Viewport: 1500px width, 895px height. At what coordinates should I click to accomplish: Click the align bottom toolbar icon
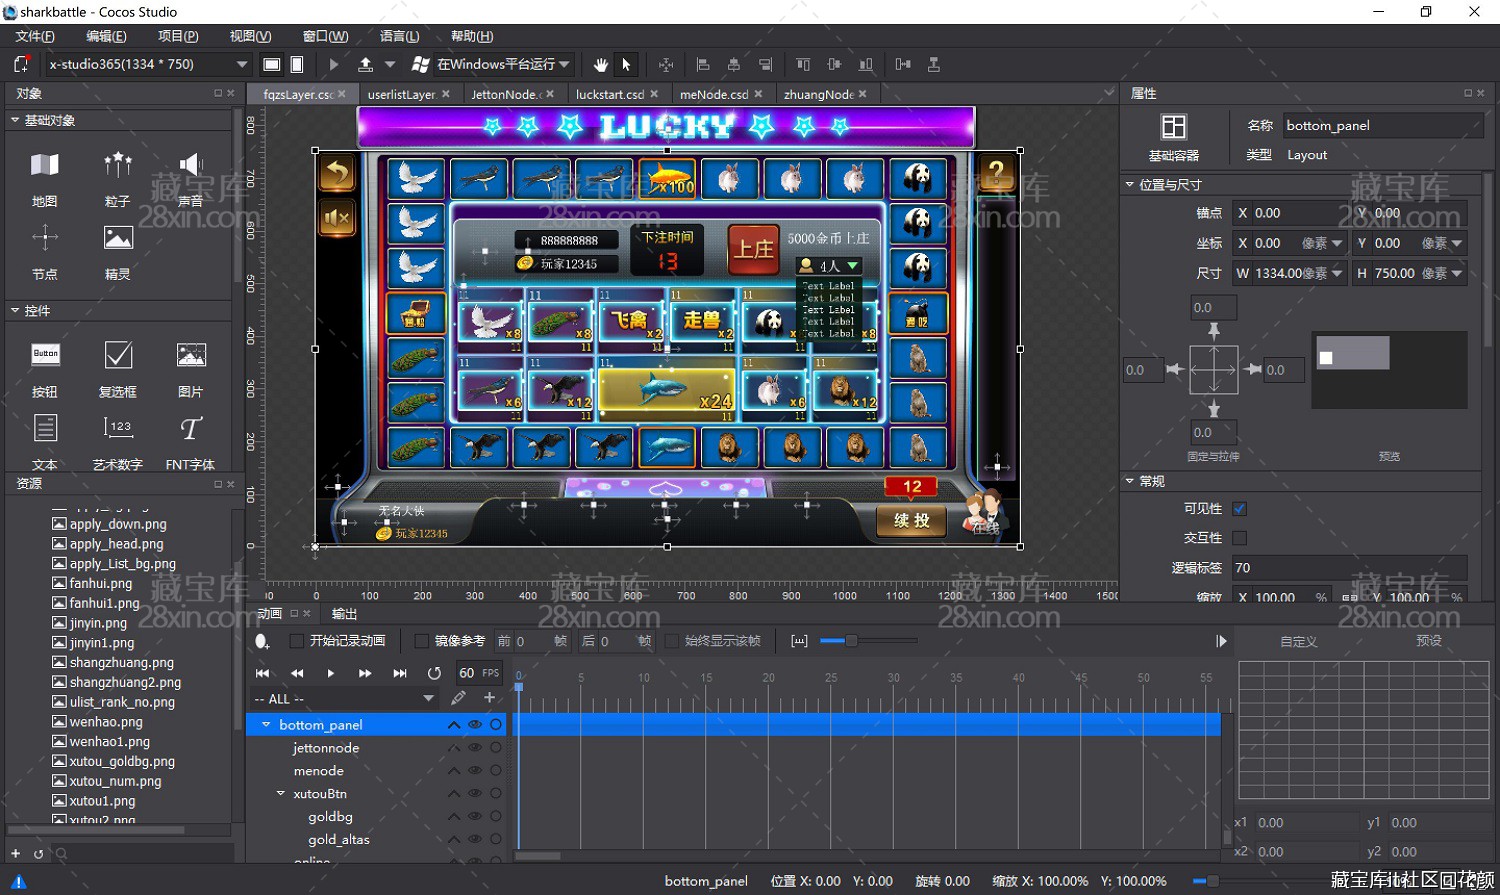(866, 64)
